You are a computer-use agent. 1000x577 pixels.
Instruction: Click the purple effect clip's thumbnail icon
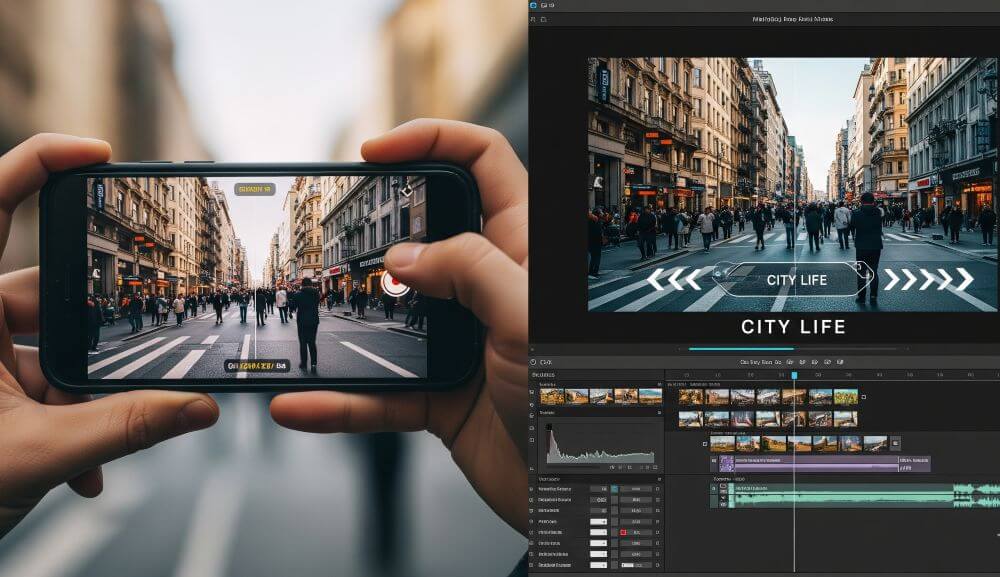click(x=727, y=464)
